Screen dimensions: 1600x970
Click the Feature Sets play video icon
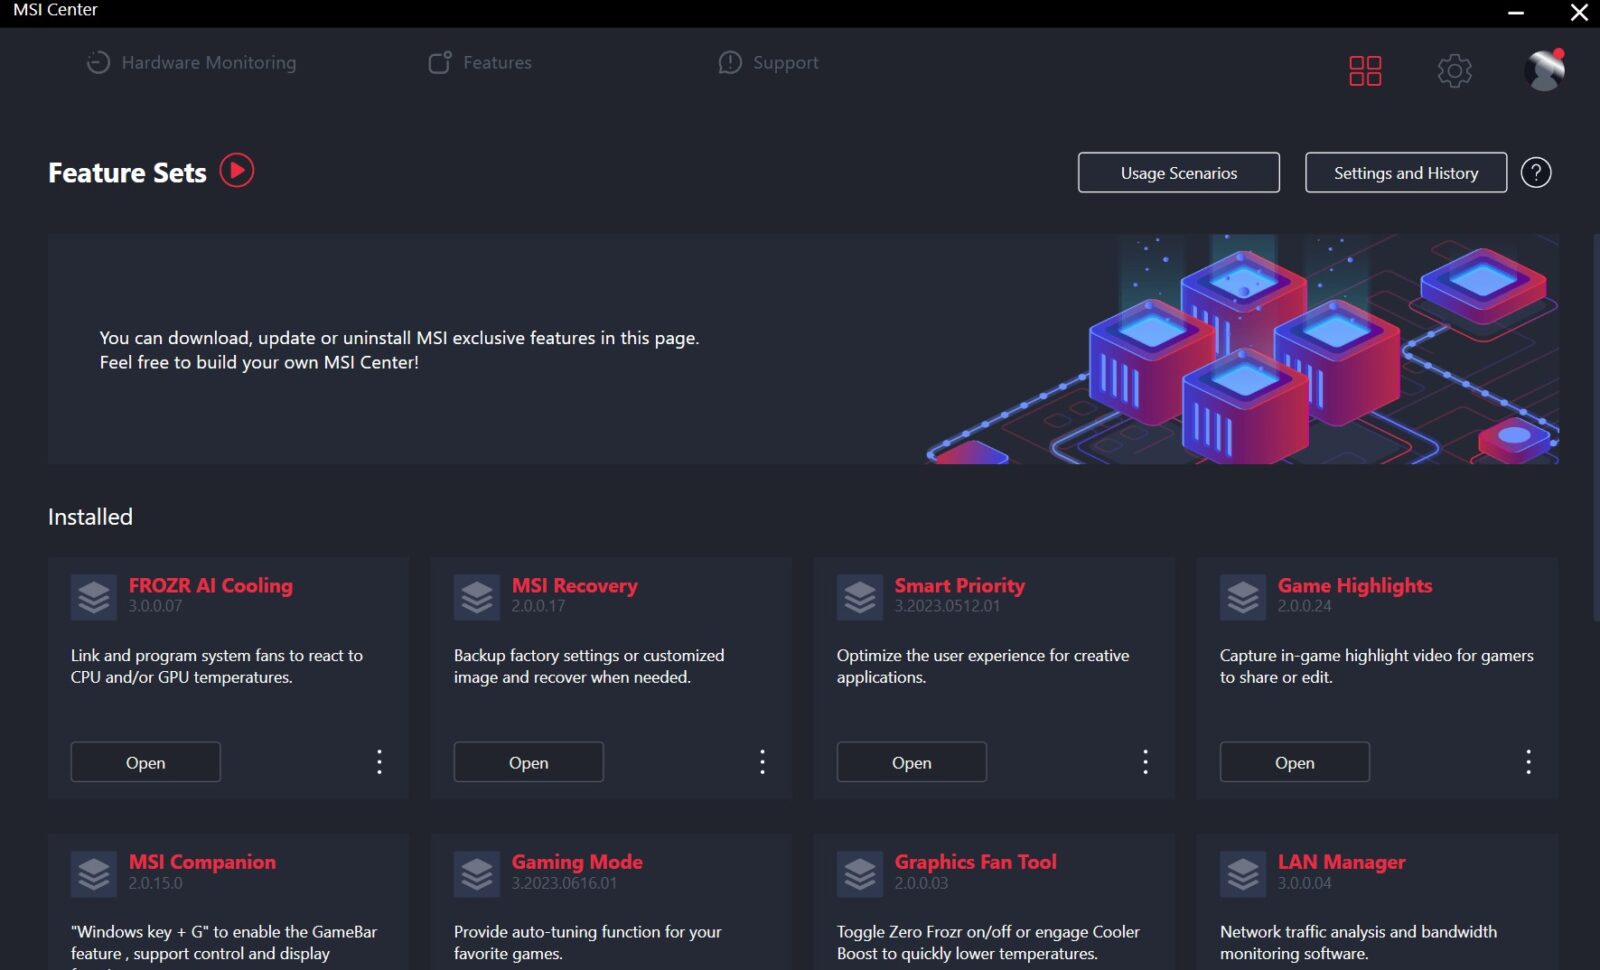(237, 171)
